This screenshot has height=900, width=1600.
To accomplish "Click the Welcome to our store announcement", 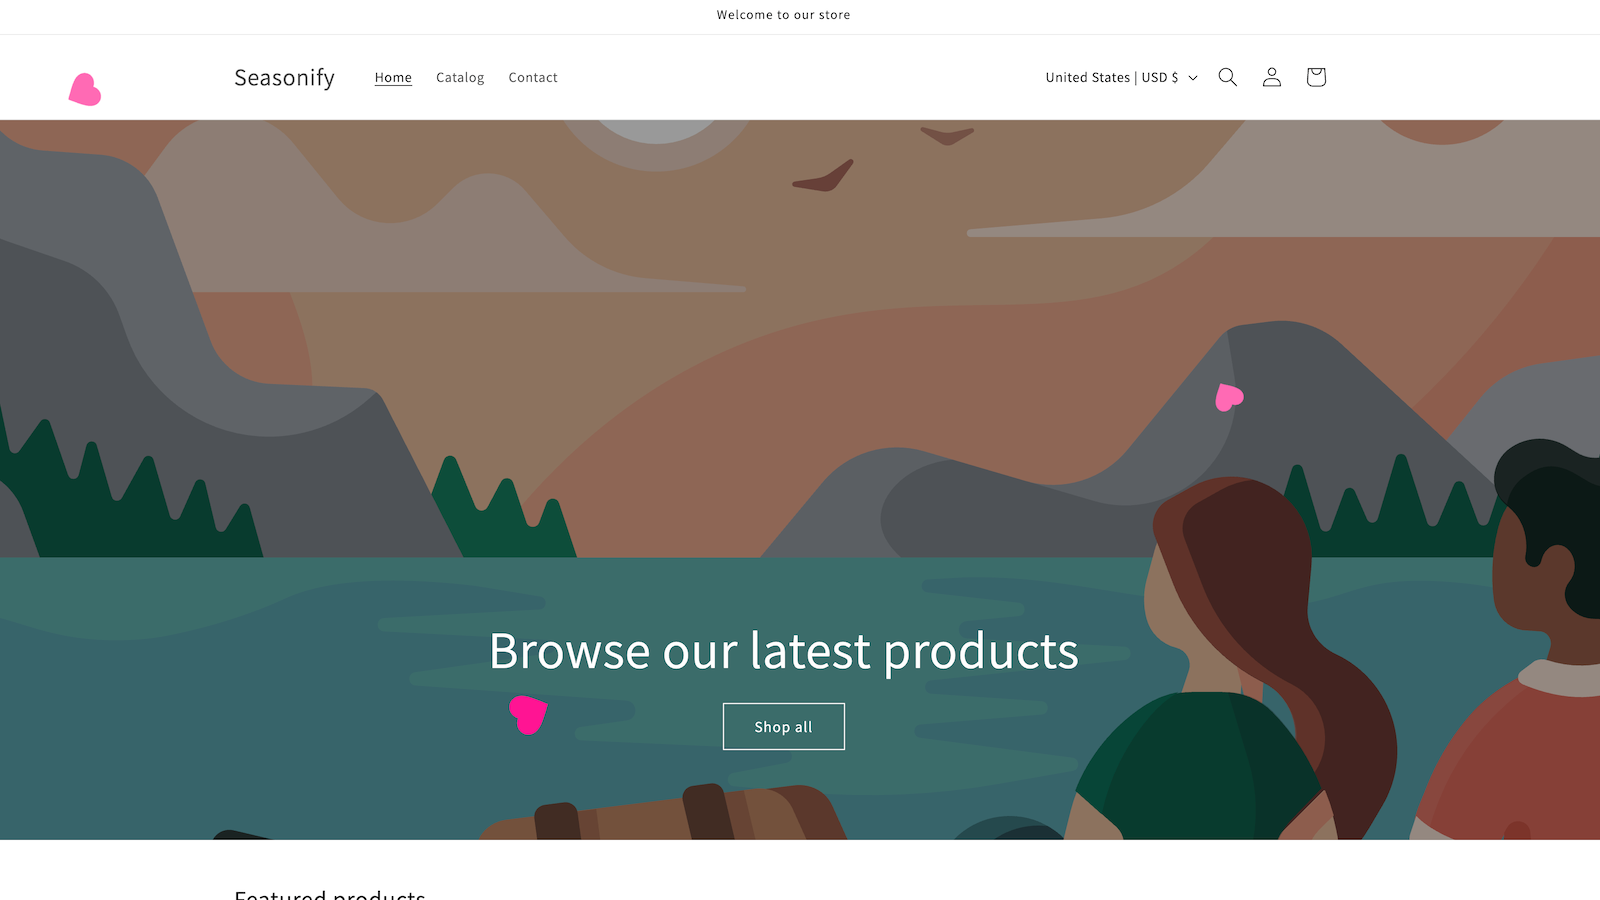I will (784, 15).
